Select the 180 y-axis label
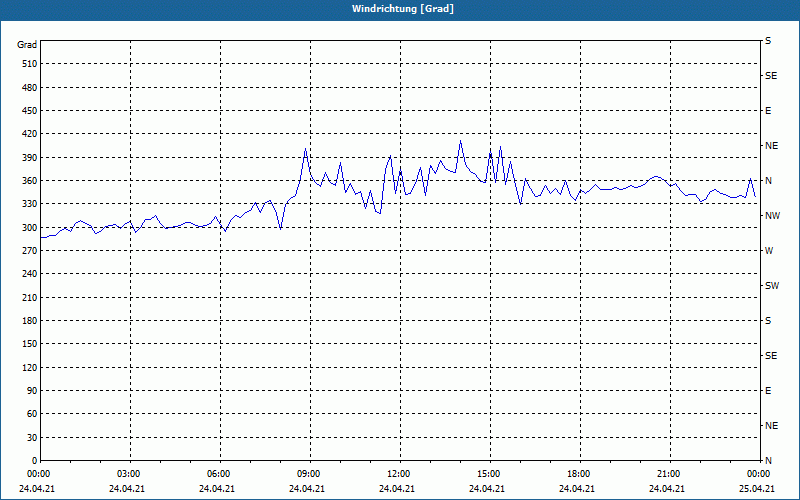 30,321
